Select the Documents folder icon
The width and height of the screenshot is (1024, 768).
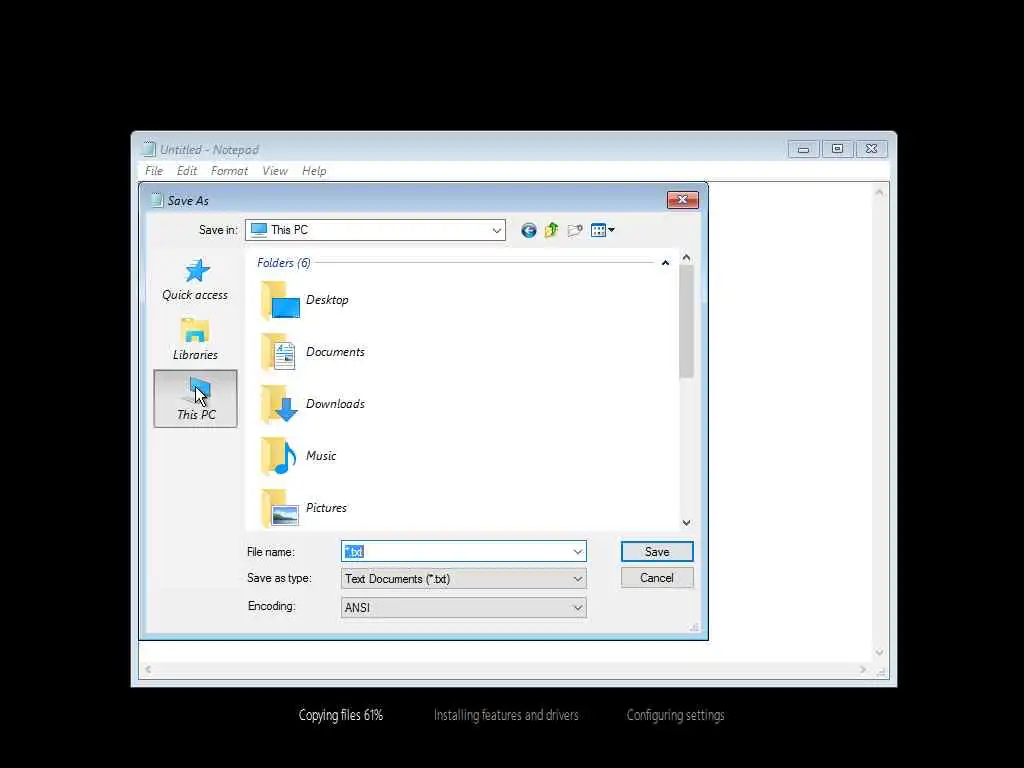tap(280, 352)
